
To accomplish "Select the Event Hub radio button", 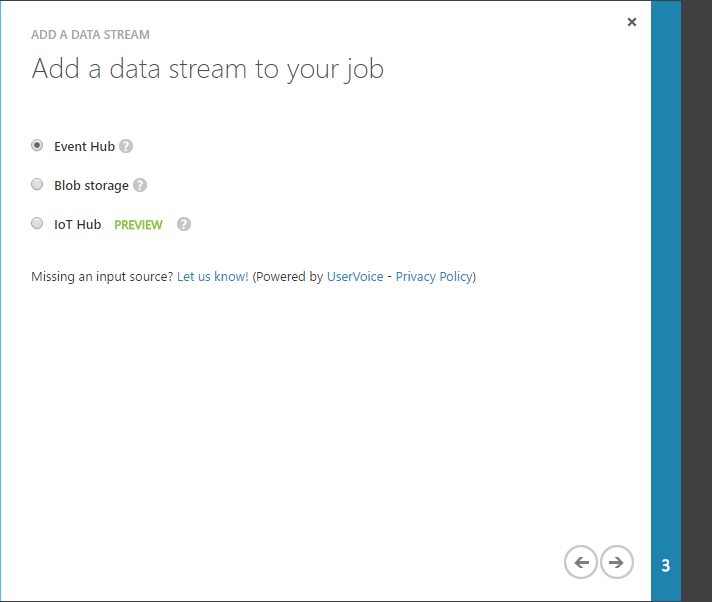I will coord(37,145).
